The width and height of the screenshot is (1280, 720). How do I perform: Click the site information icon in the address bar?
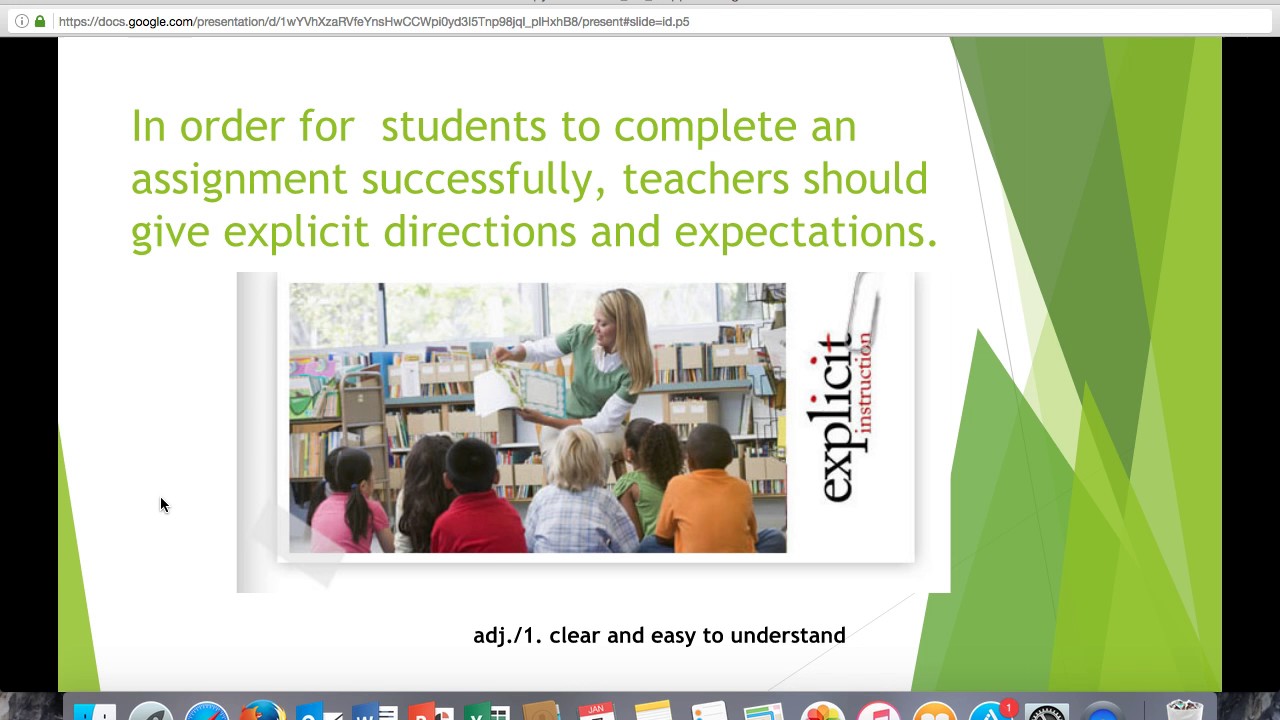(21, 21)
